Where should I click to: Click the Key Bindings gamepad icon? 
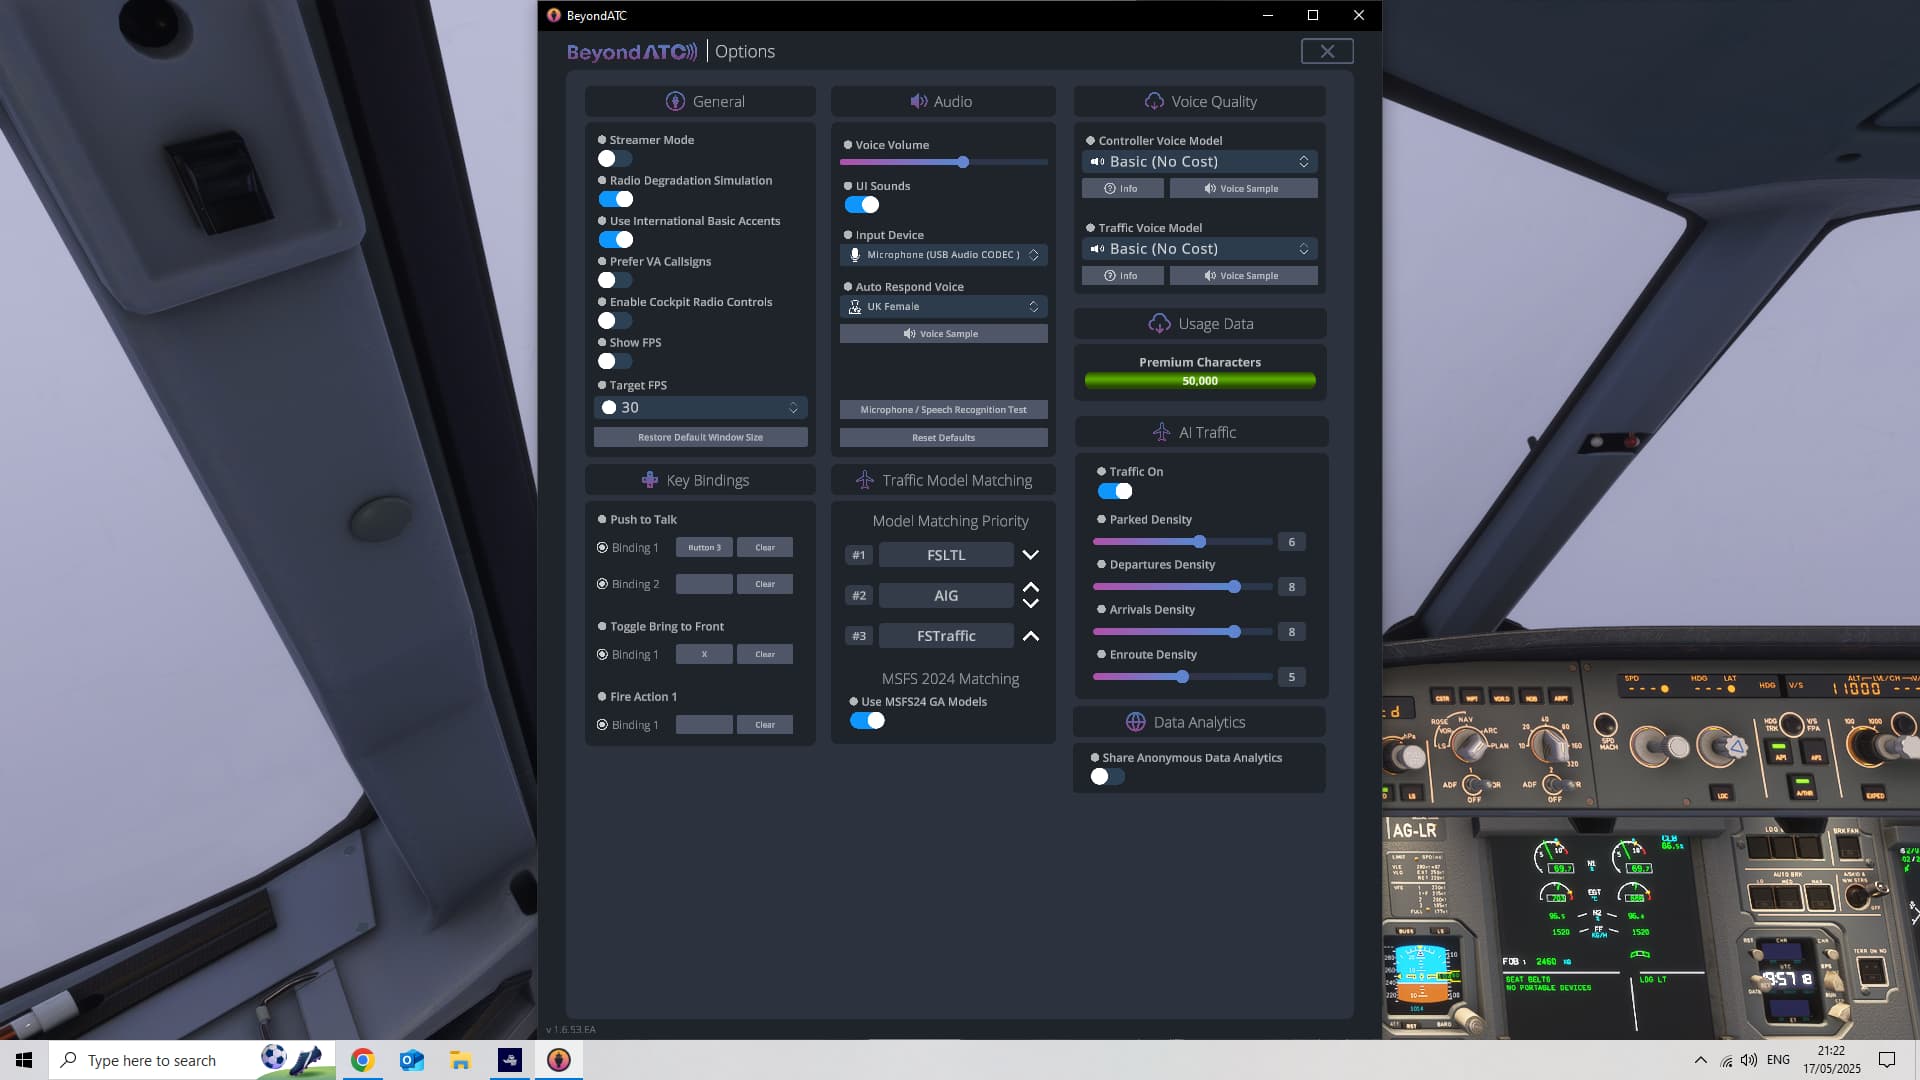tap(649, 480)
